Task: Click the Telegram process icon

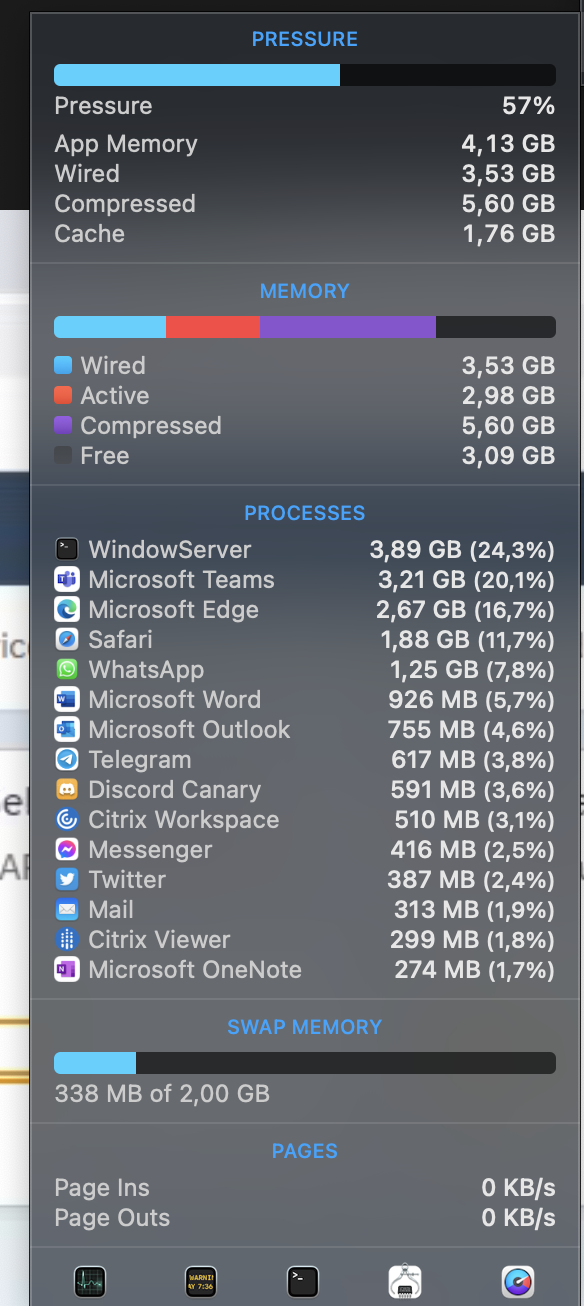Action: point(67,760)
